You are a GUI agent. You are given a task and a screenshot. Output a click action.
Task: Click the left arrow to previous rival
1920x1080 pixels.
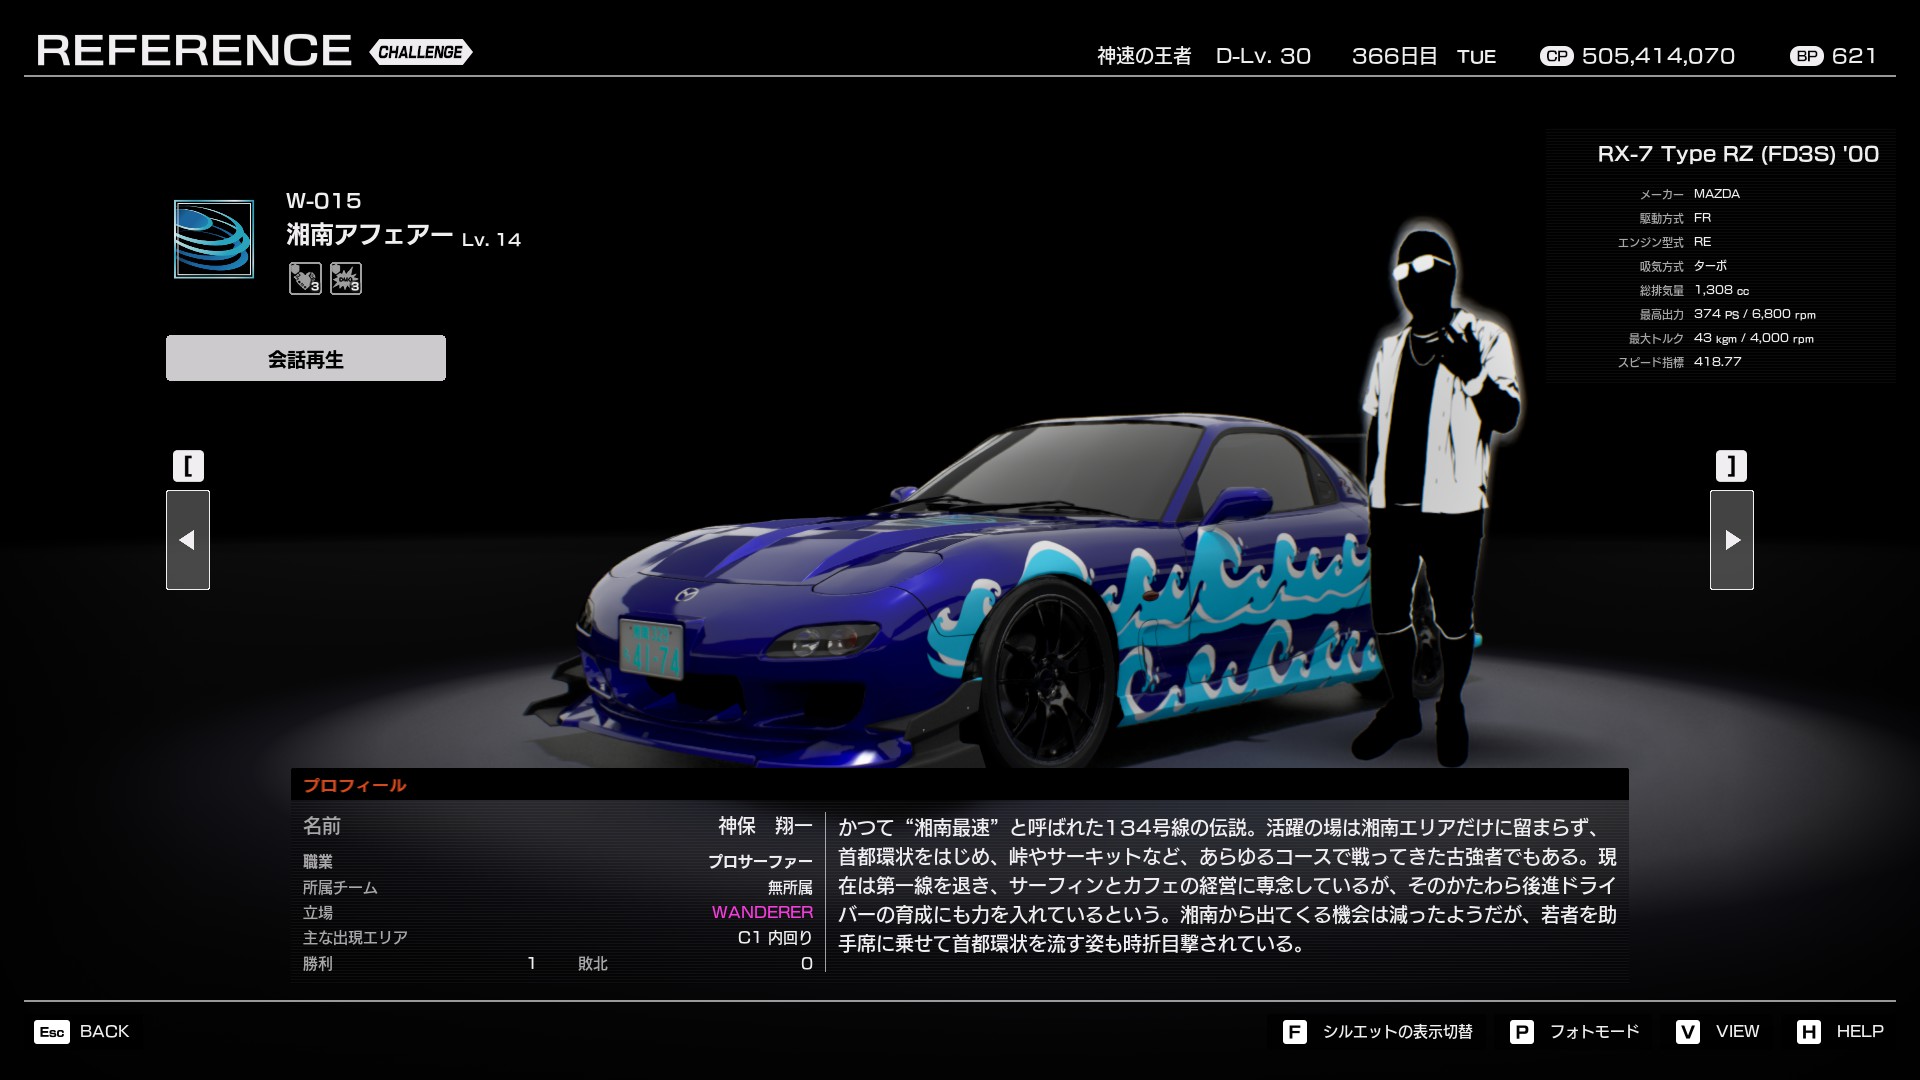(x=188, y=540)
